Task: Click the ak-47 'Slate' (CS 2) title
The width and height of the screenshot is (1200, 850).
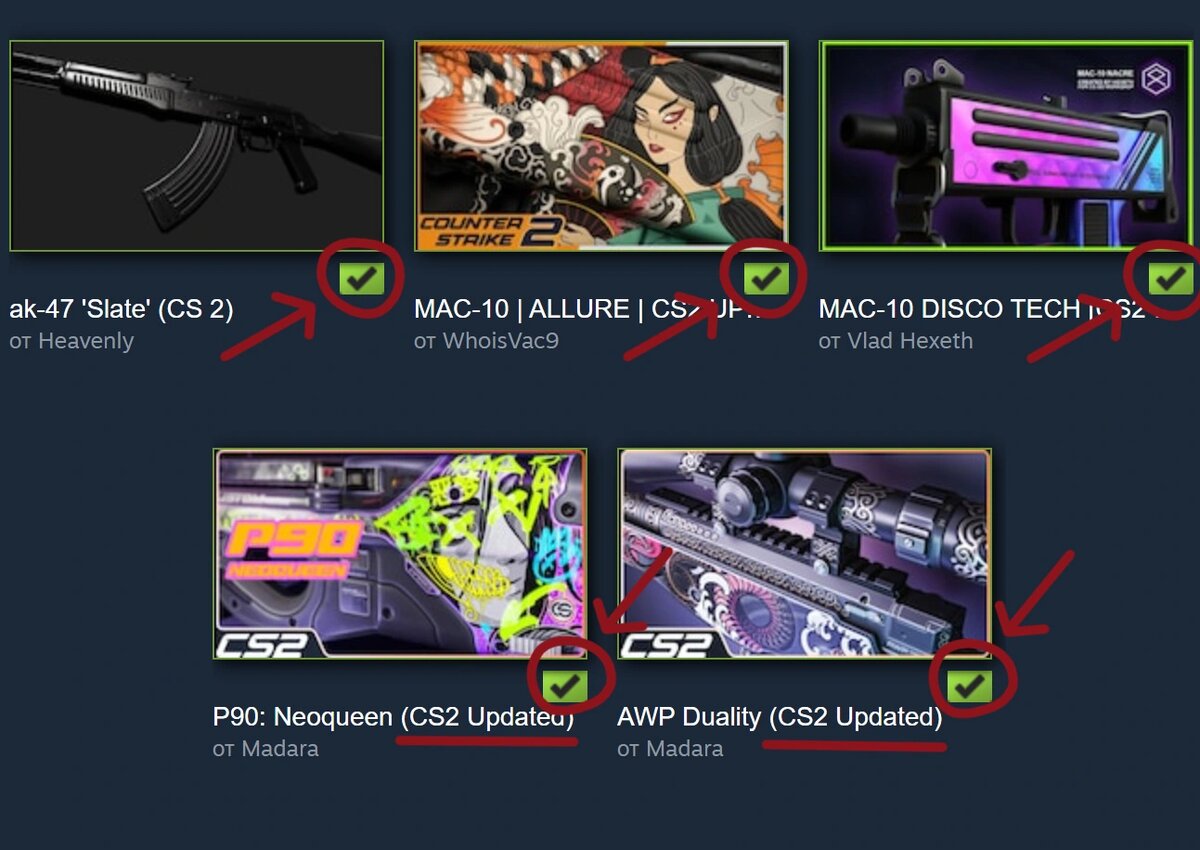Action: pyautogui.click(x=121, y=310)
